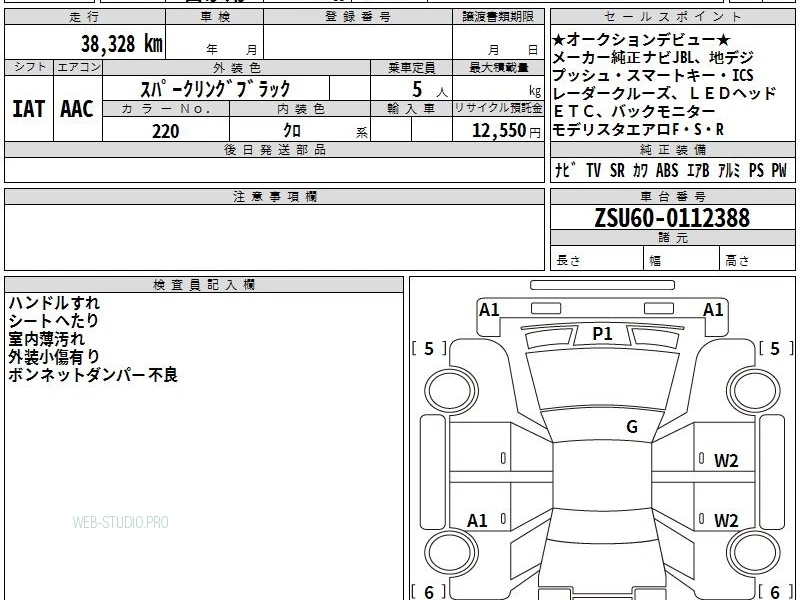Click the 内装色 header
Viewport: 800px width, 600px height.
[x=301, y=109]
